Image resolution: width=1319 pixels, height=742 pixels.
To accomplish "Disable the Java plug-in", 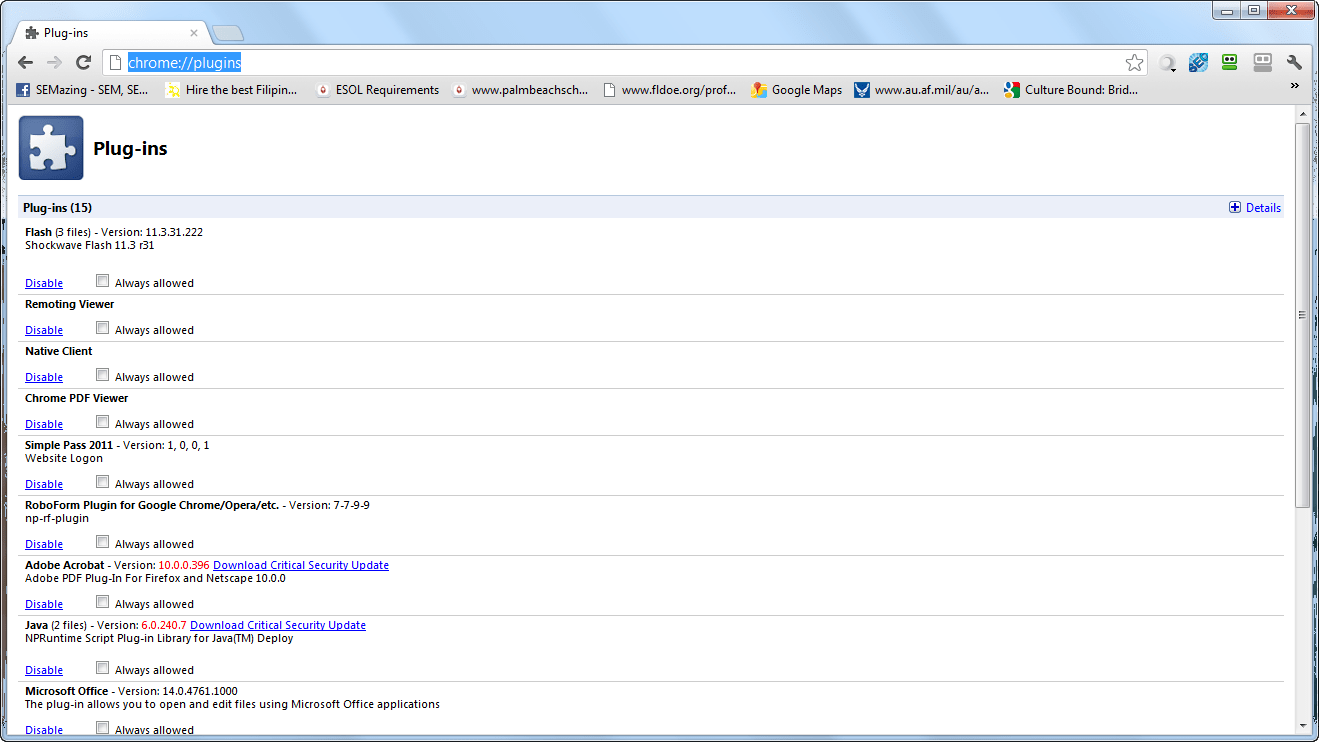I will pyautogui.click(x=44, y=670).
